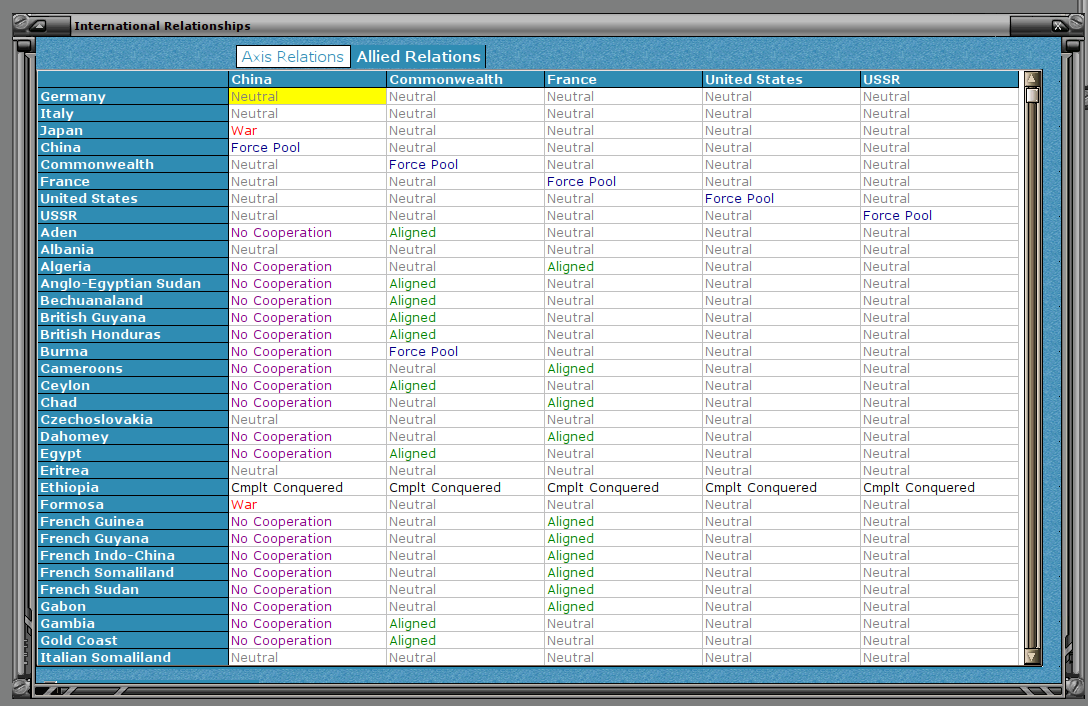Switch to the Axis Relations tab
This screenshot has width=1088, height=706.
pos(293,56)
